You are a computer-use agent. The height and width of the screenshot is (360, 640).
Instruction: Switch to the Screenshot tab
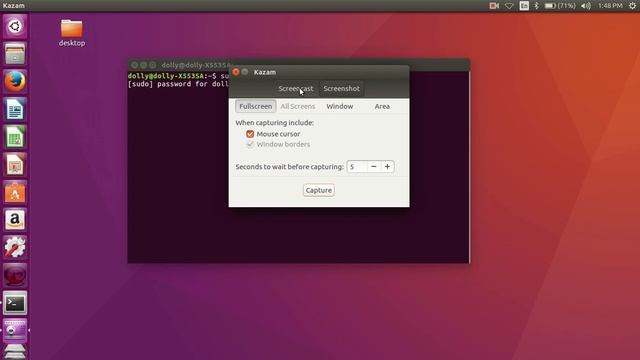[342, 89]
